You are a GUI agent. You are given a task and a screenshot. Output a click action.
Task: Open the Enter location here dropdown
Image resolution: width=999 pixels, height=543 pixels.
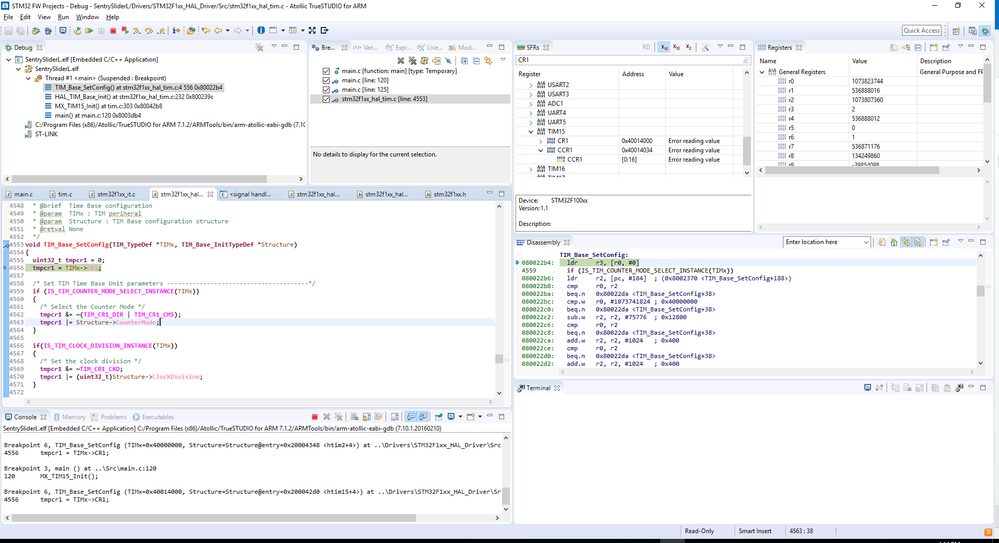coord(865,242)
